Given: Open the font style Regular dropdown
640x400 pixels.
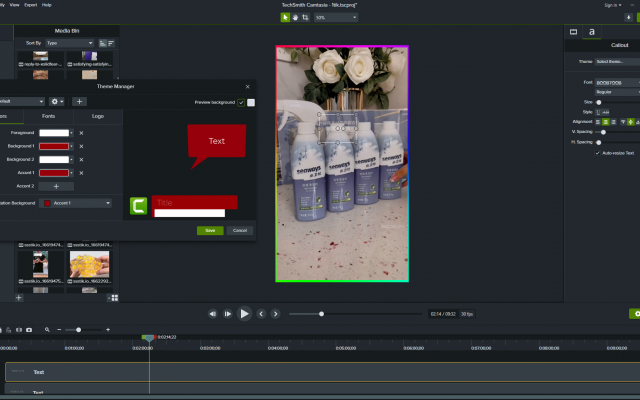Looking at the screenshot, I should coord(617,92).
